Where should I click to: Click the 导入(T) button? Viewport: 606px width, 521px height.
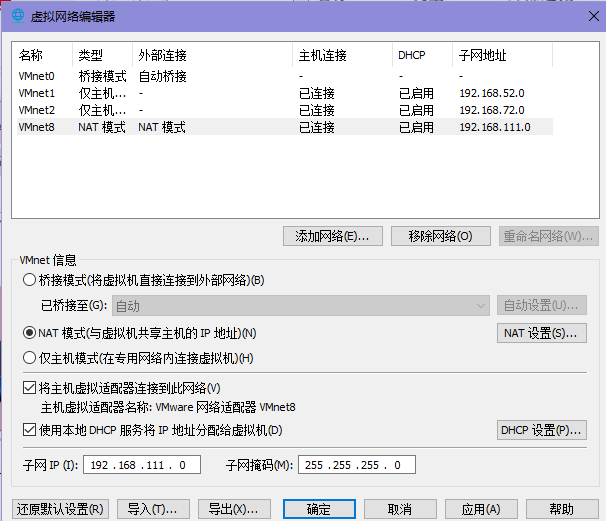point(153,509)
